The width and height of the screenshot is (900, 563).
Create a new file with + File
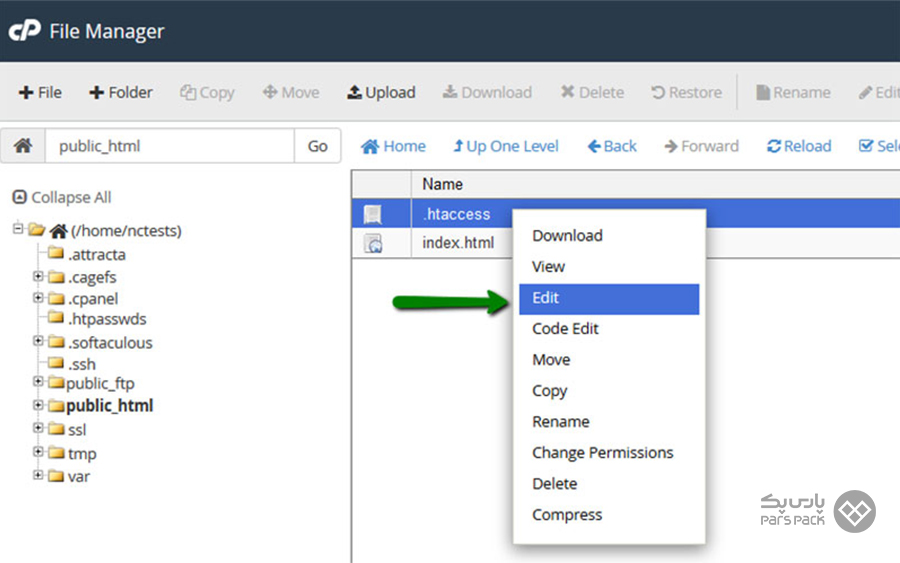pyautogui.click(x=40, y=92)
